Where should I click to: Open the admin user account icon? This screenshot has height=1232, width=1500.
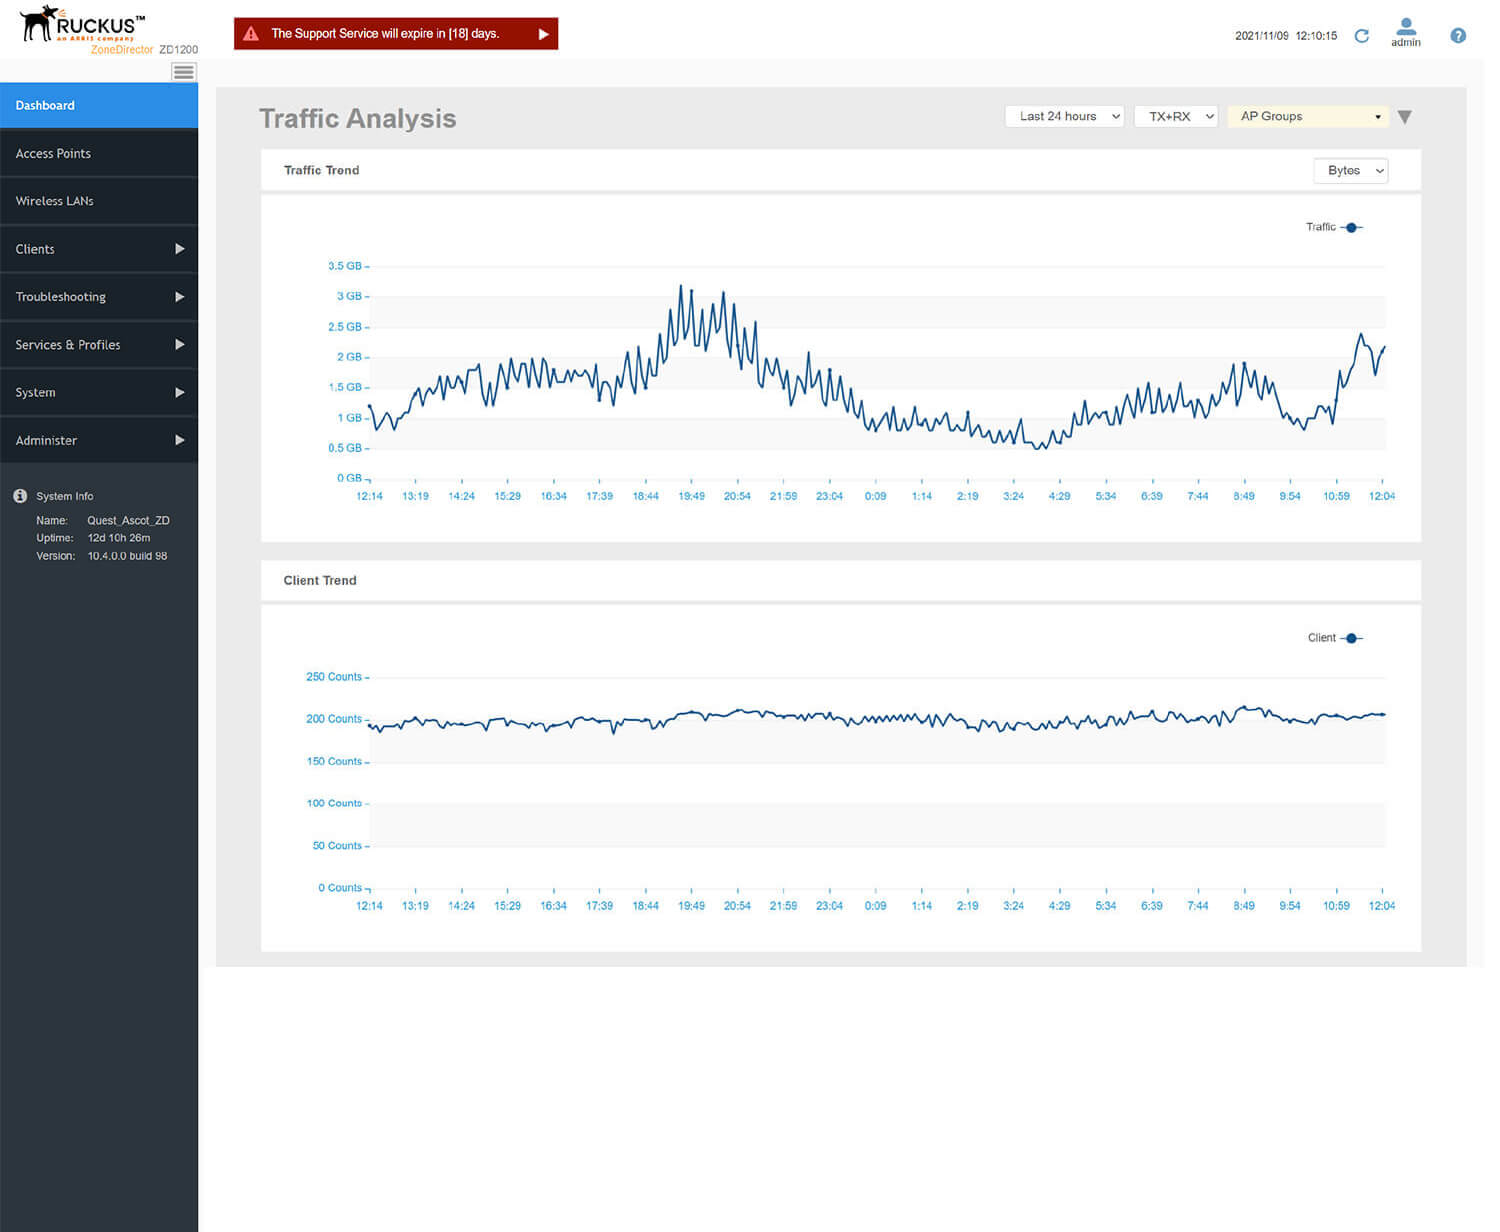coord(1405,27)
